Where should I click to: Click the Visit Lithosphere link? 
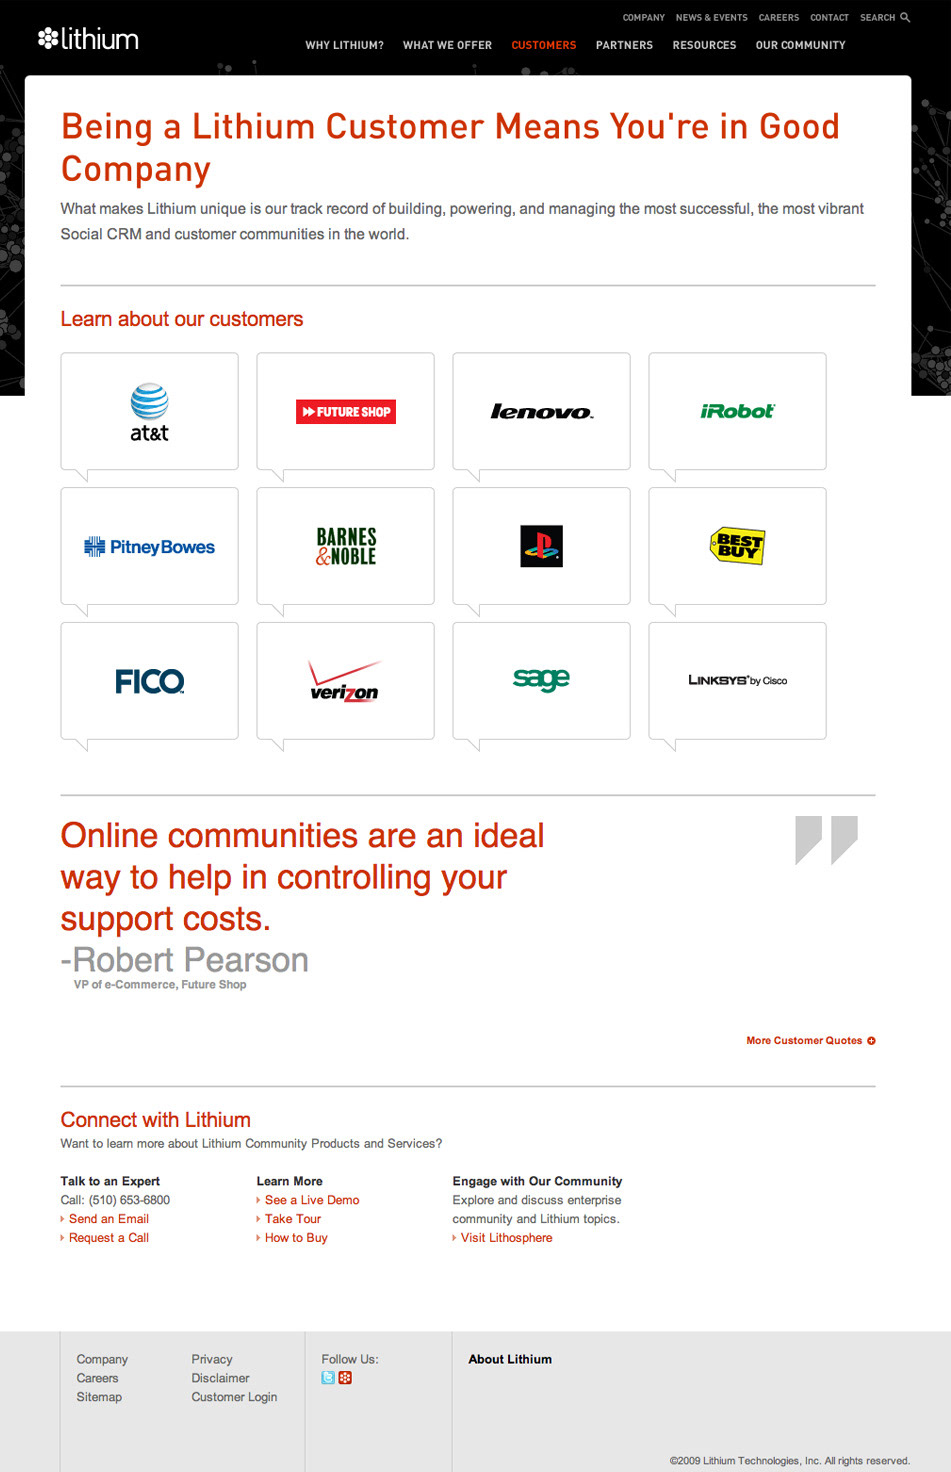pyautogui.click(x=506, y=1238)
